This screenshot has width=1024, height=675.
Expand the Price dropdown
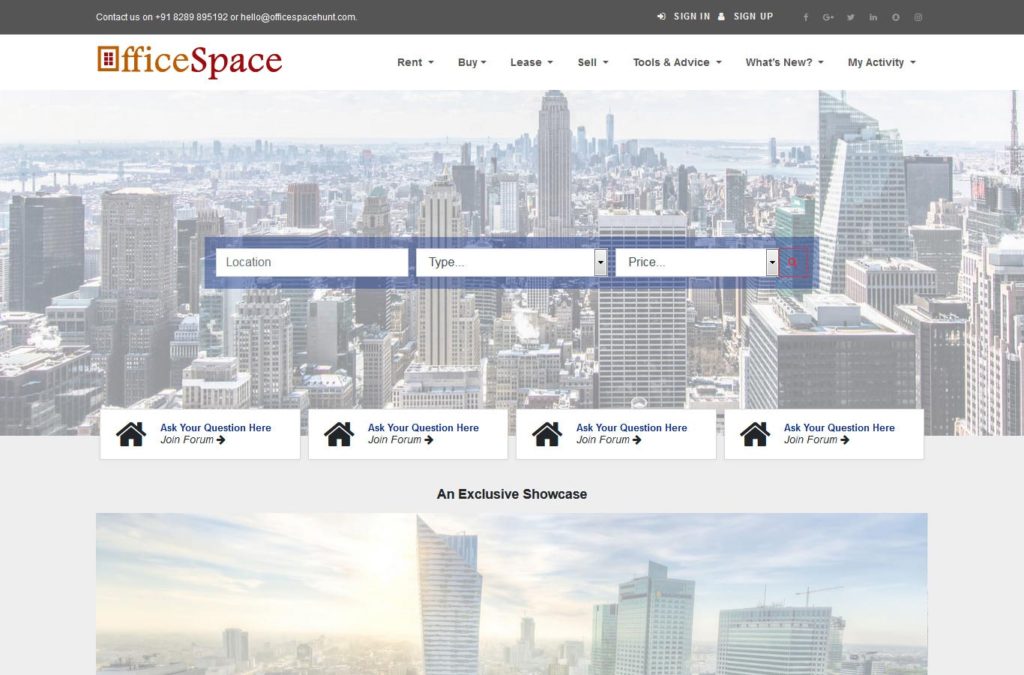coord(696,262)
